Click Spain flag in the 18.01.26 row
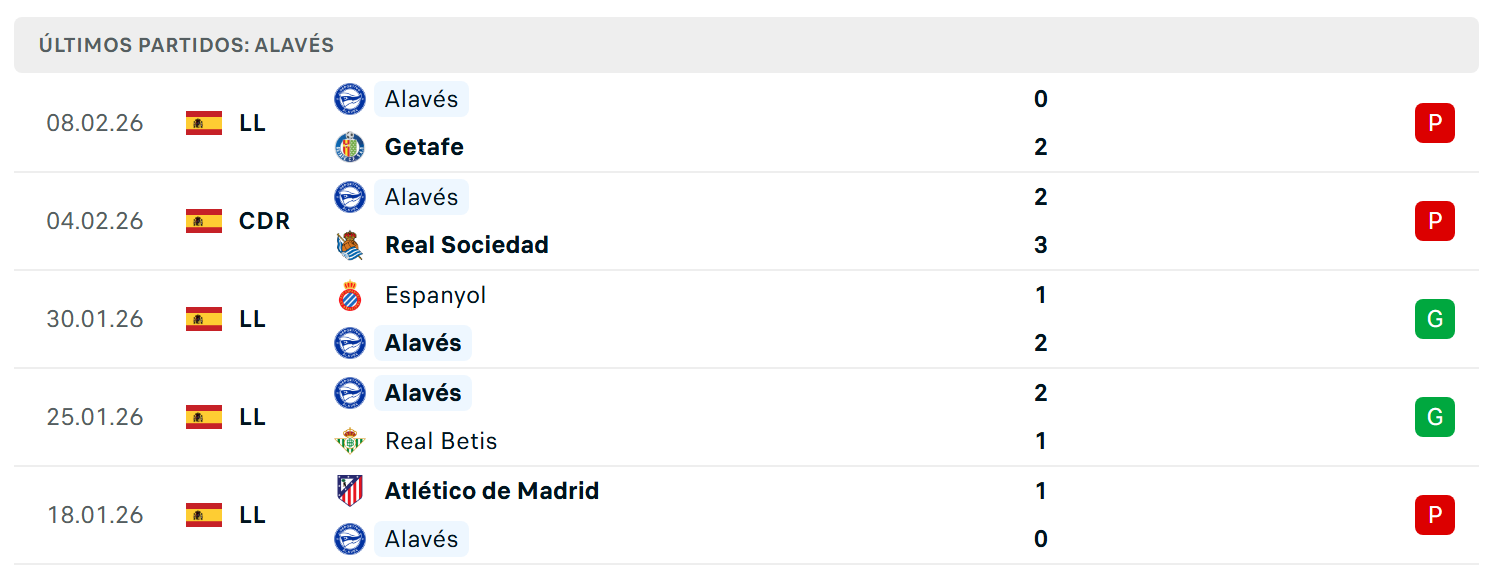Screen dimensions: 1493x581 coord(204,515)
